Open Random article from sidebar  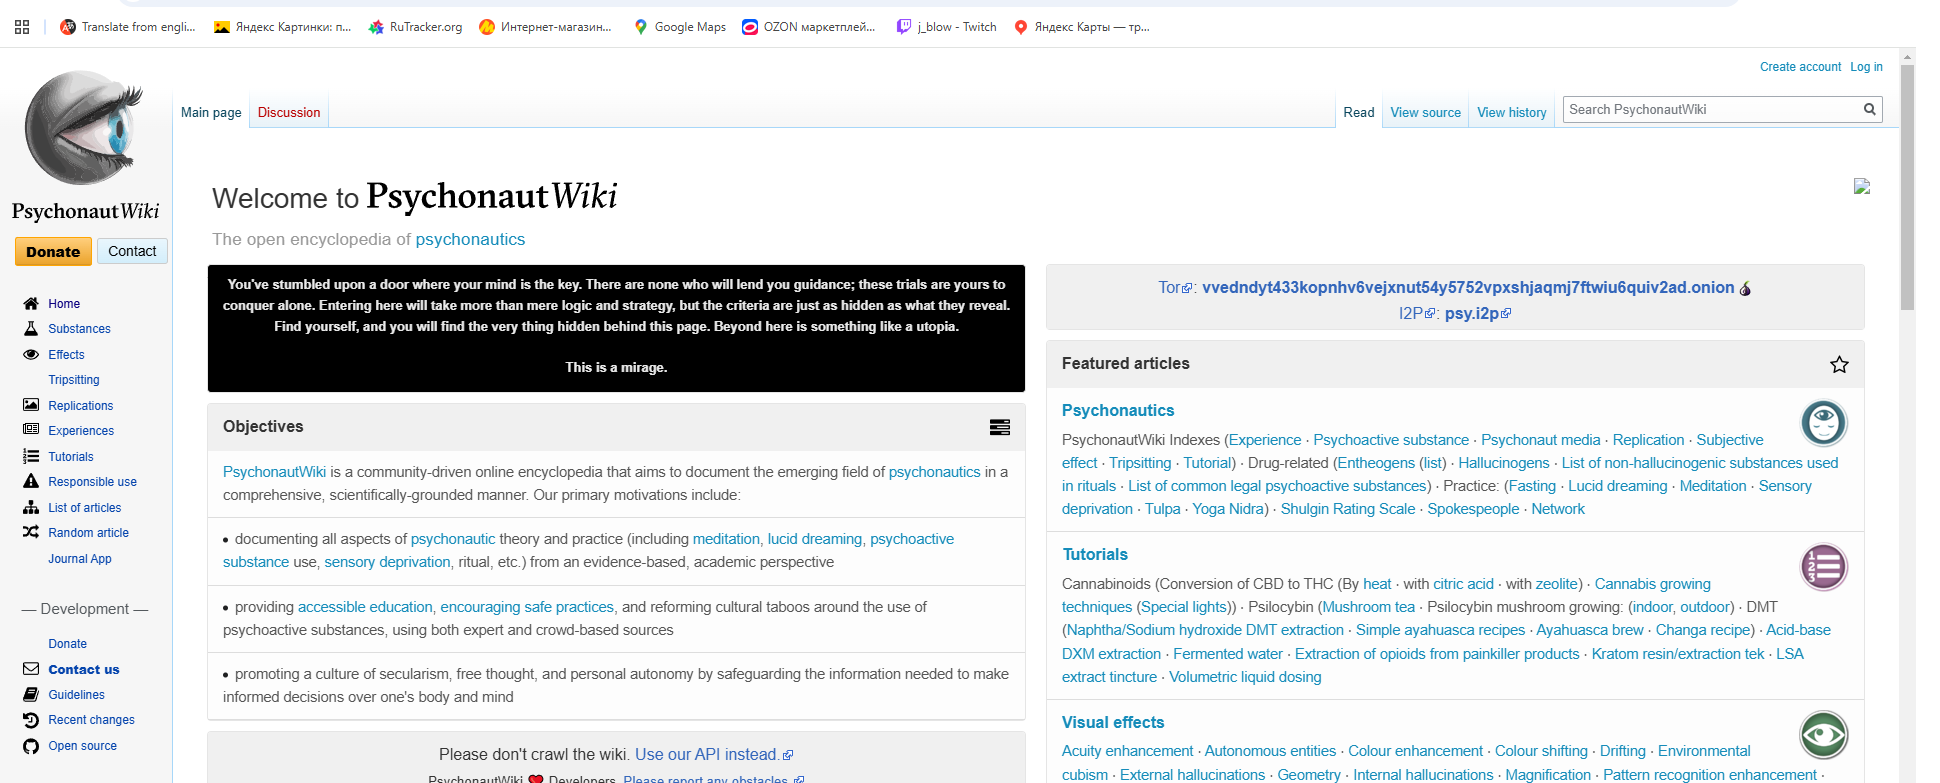tap(88, 533)
